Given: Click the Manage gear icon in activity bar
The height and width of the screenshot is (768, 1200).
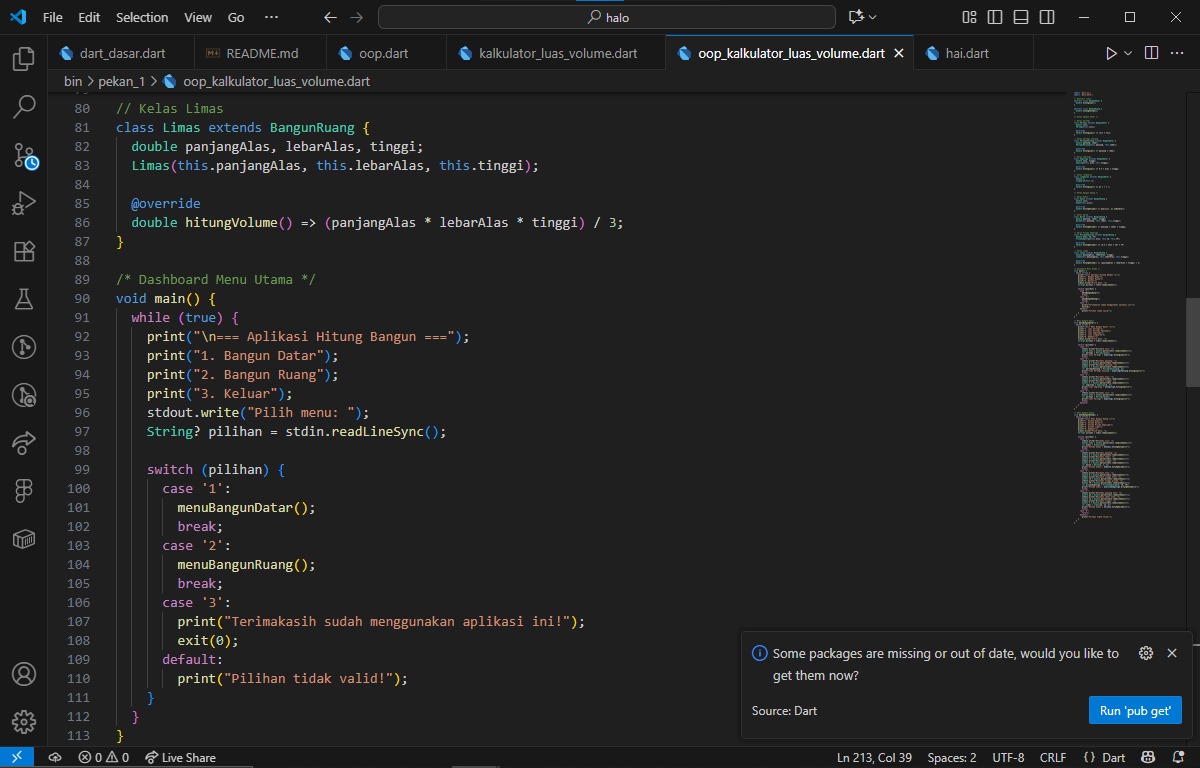Looking at the screenshot, I should pos(24,722).
